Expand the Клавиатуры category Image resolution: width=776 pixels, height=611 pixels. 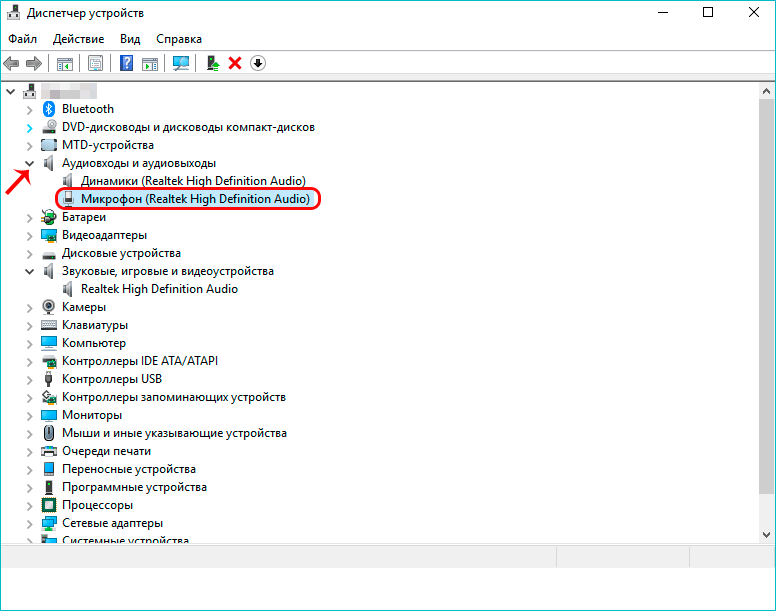click(29, 326)
